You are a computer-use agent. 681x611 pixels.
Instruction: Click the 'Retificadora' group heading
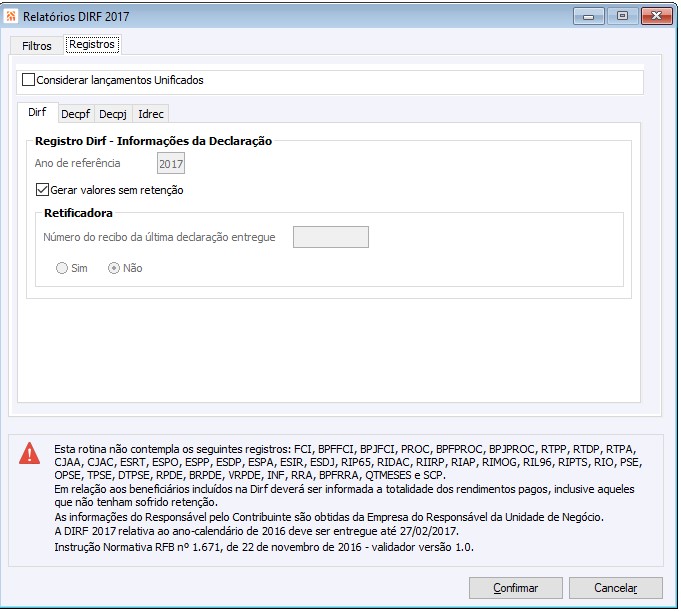pos(78,213)
